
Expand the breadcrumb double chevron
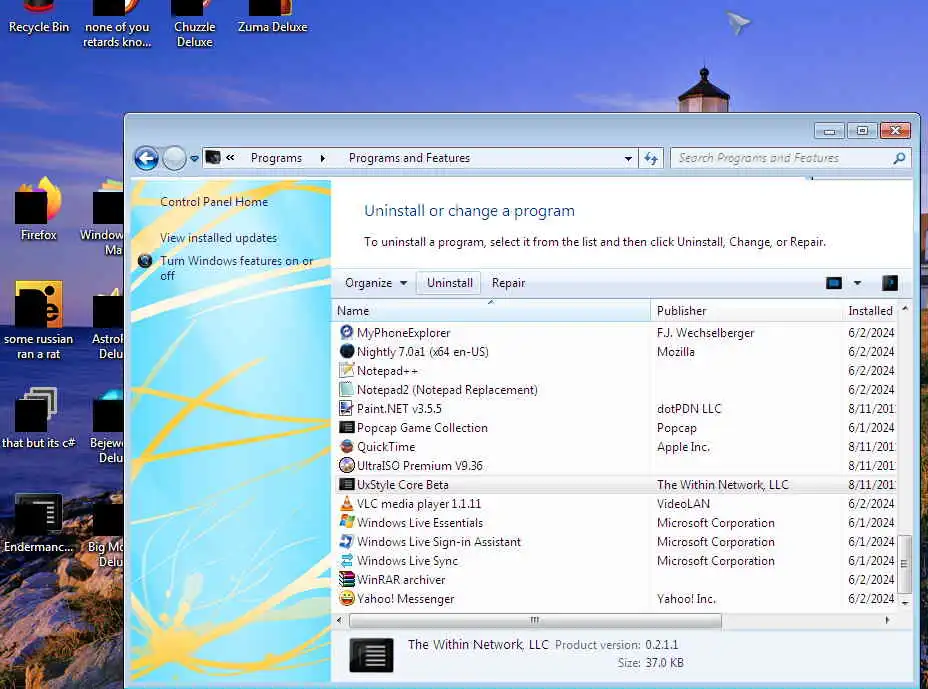230,157
